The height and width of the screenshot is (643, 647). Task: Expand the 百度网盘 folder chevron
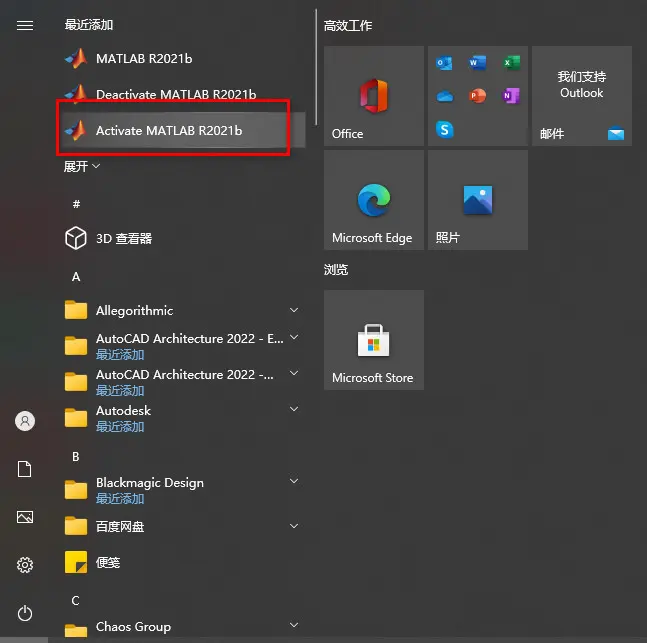pos(294,526)
